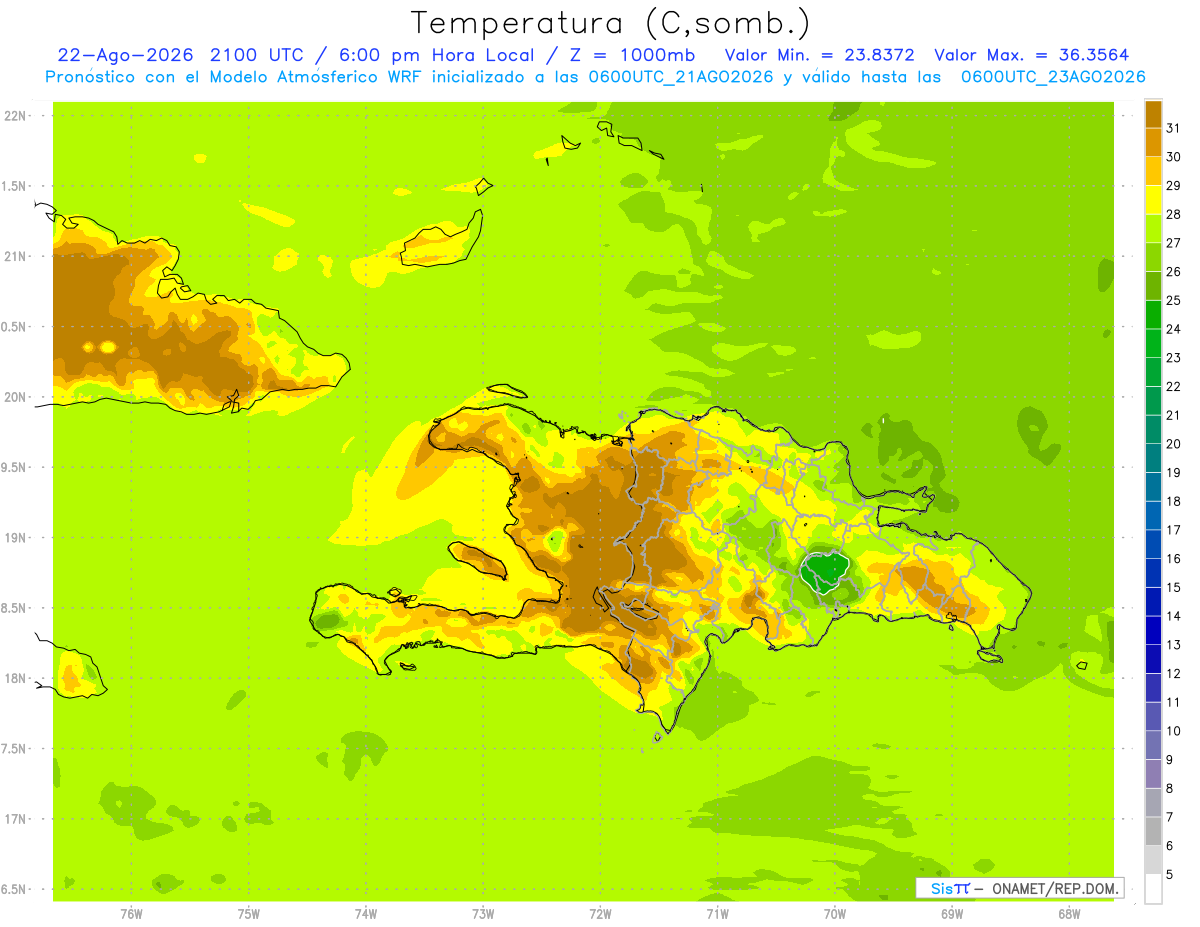The width and height of the screenshot is (1200, 927).
Task: Click the legend label '25'
Action: pyautogui.click(x=1173, y=300)
